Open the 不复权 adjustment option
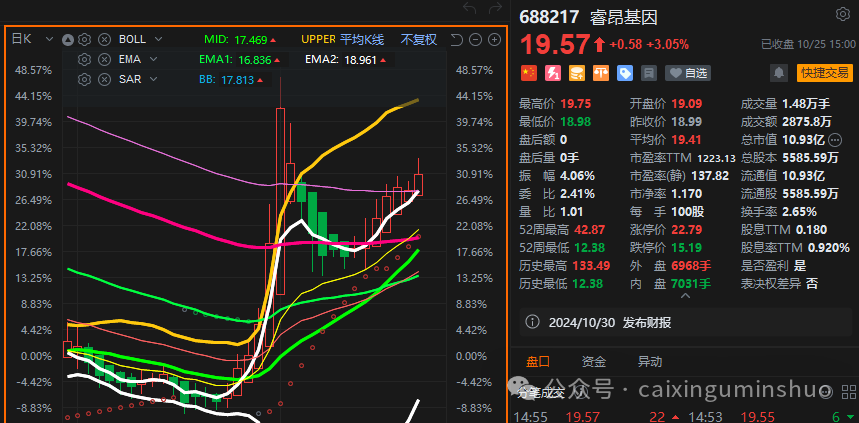 419,39
